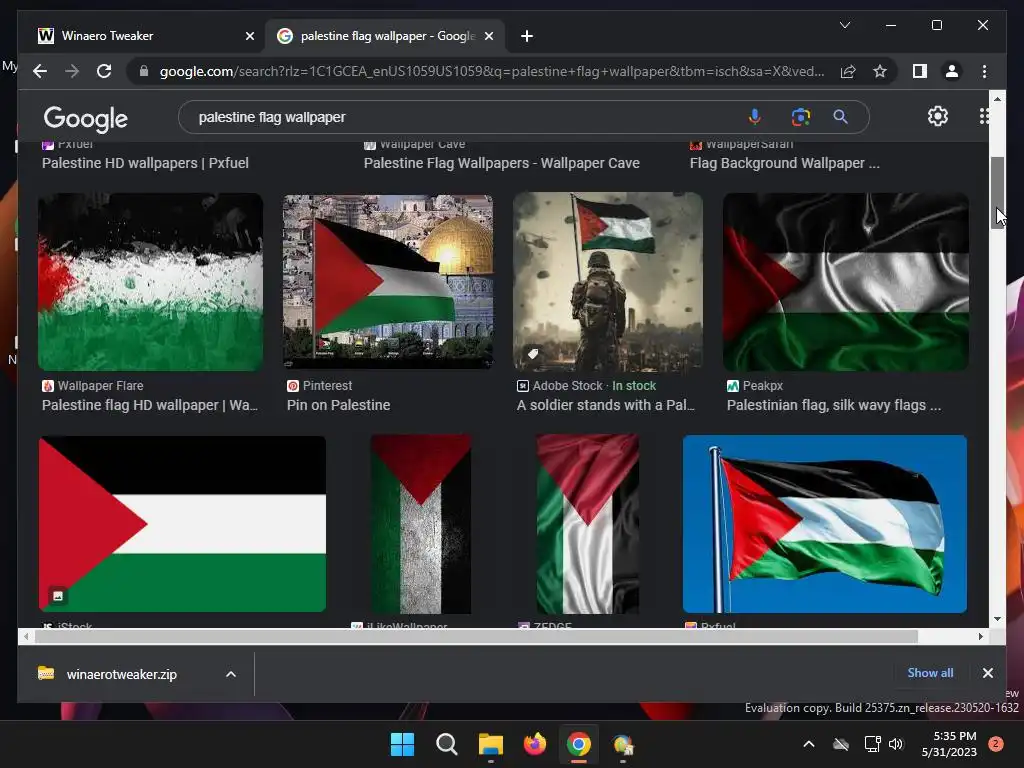Viewport: 1024px width, 768px height.
Task: Open notifications badge in taskbar
Action: tap(996, 744)
